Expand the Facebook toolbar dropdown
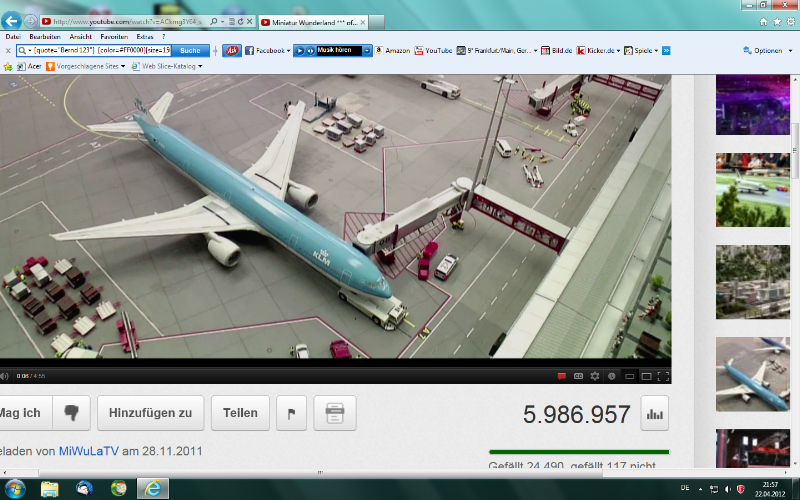 (289, 50)
